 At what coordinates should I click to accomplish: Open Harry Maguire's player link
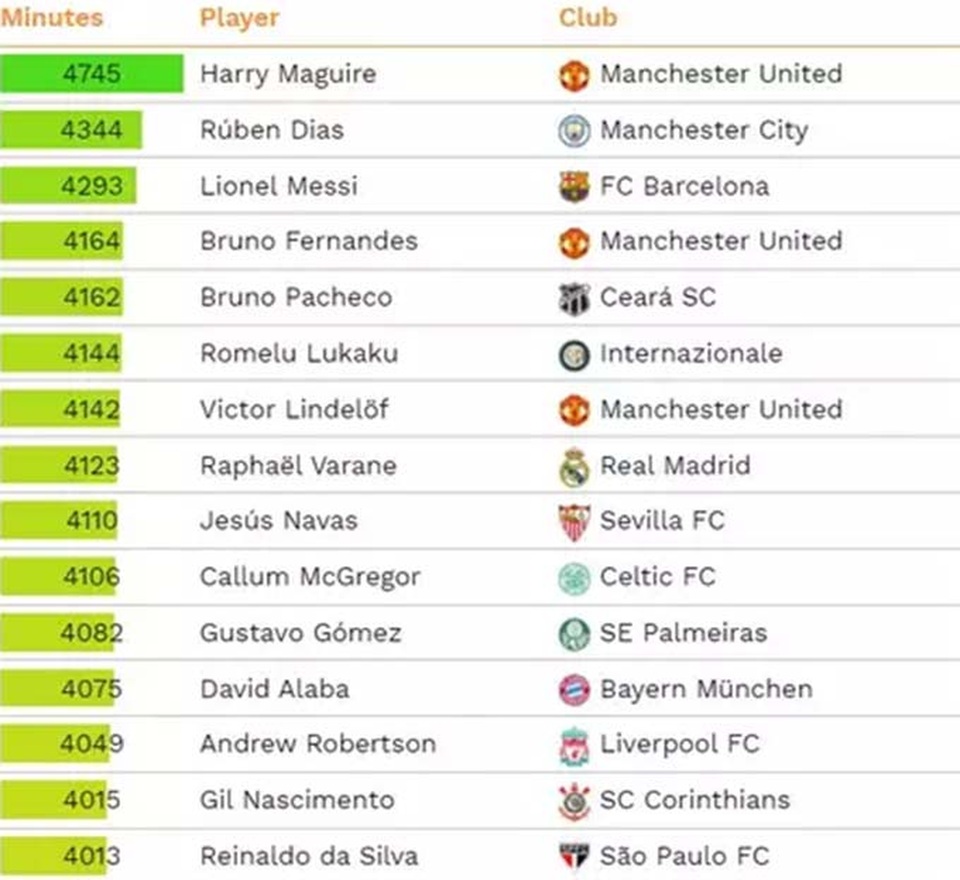(288, 74)
